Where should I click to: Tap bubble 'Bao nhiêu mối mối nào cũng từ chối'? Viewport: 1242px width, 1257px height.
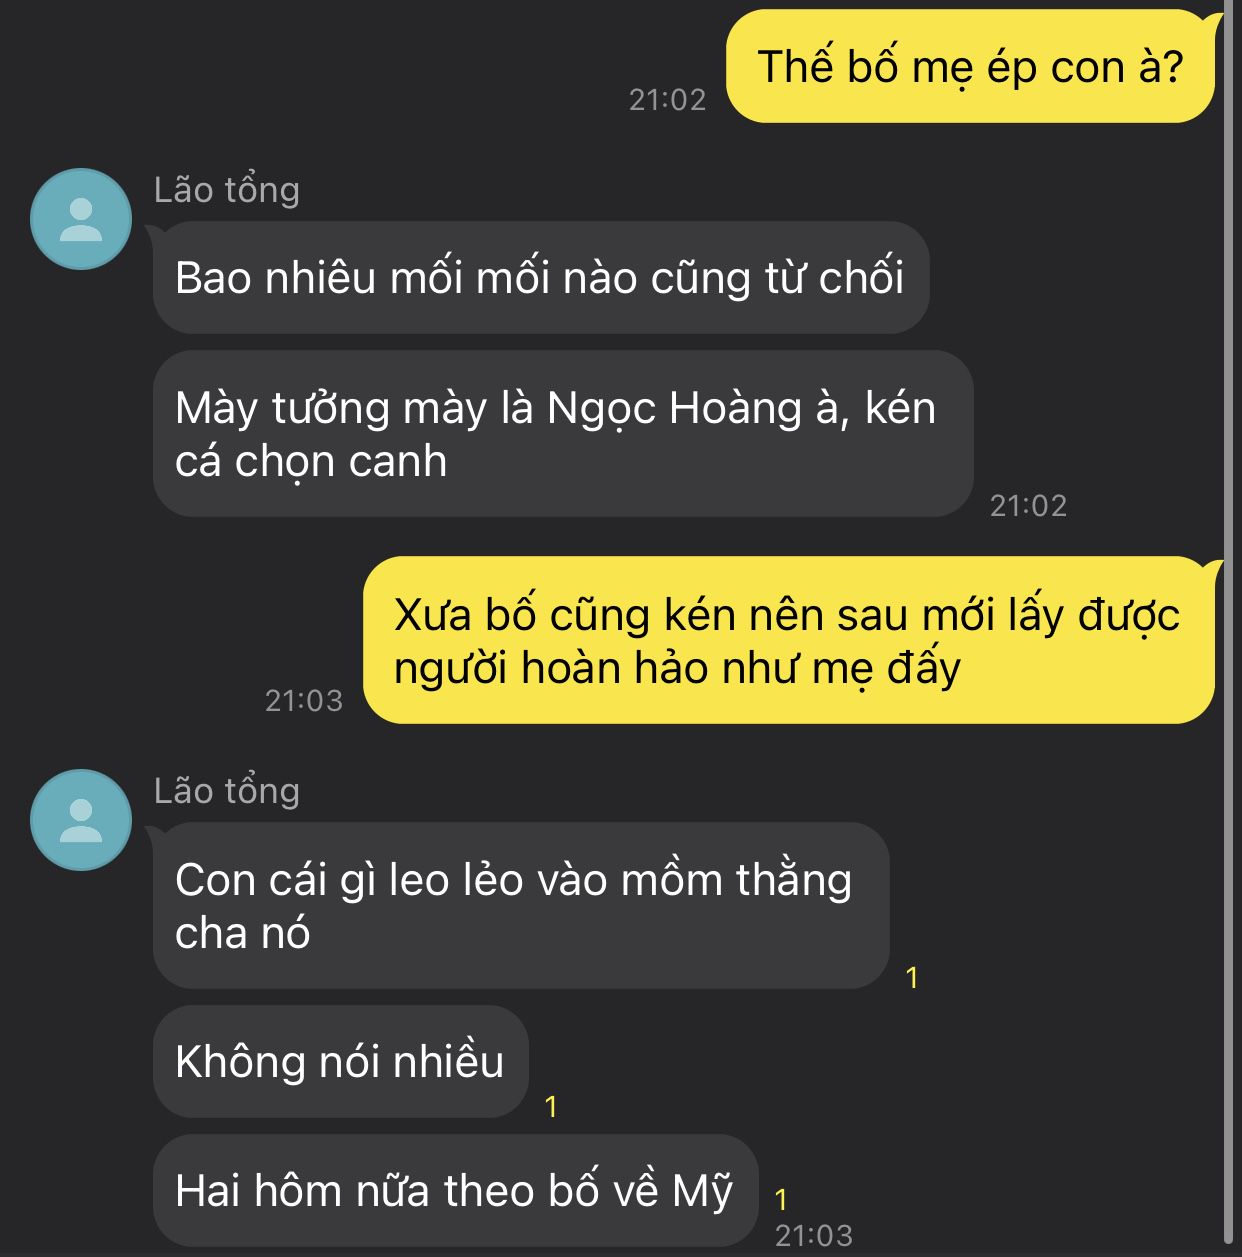click(x=541, y=277)
